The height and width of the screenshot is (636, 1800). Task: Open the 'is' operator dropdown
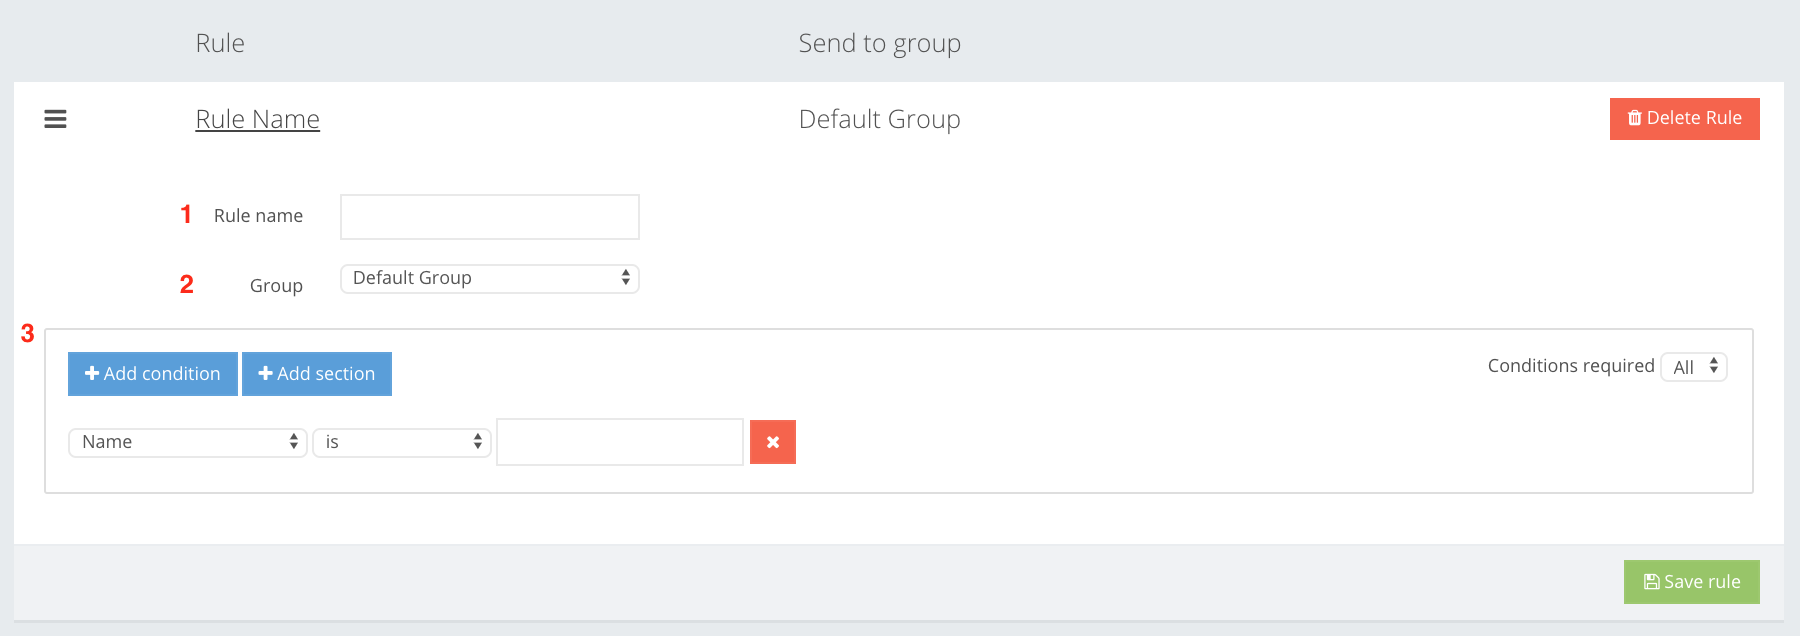click(402, 442)
